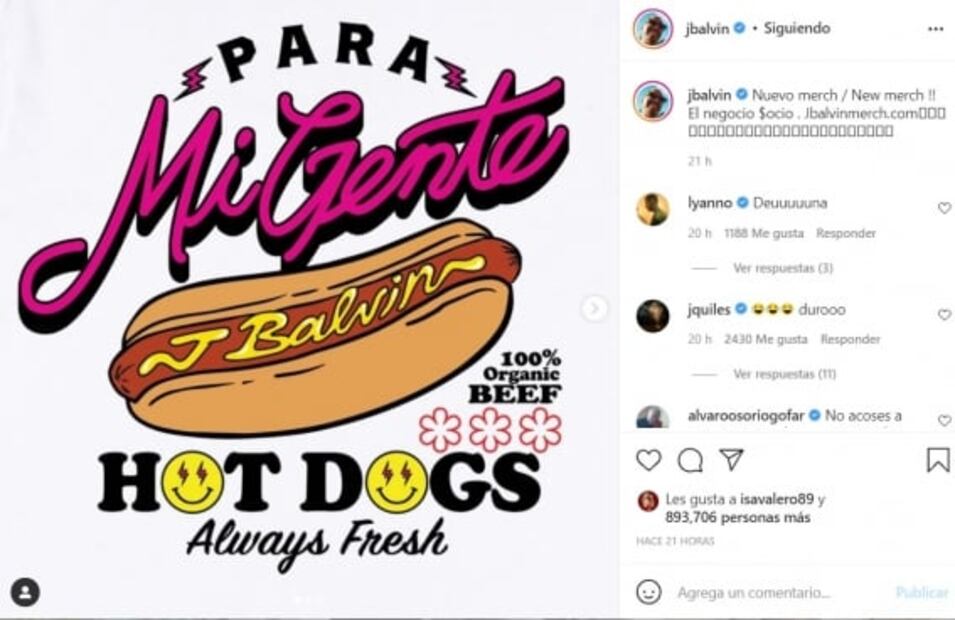Open emoji picker in comment box
Image resolution: width=955 pixels, height=620 pixels.
tap(649, 592)
